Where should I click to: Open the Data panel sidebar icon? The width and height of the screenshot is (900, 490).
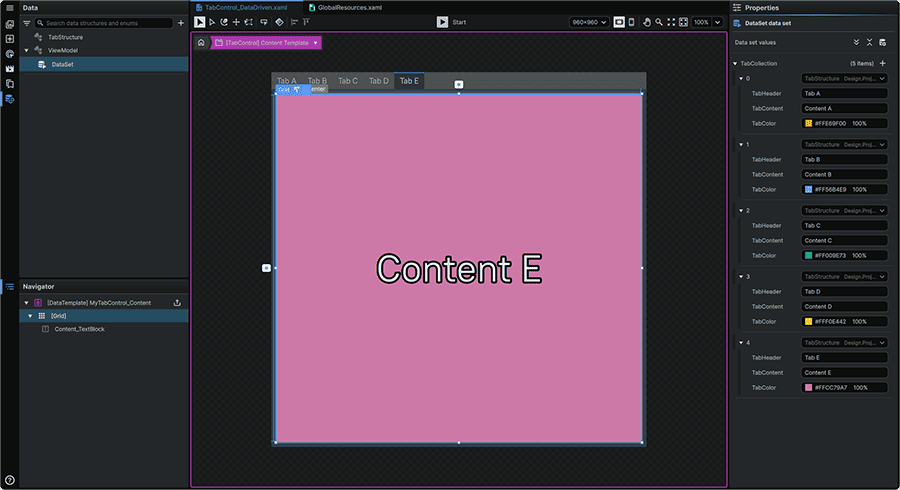(9, 99)
